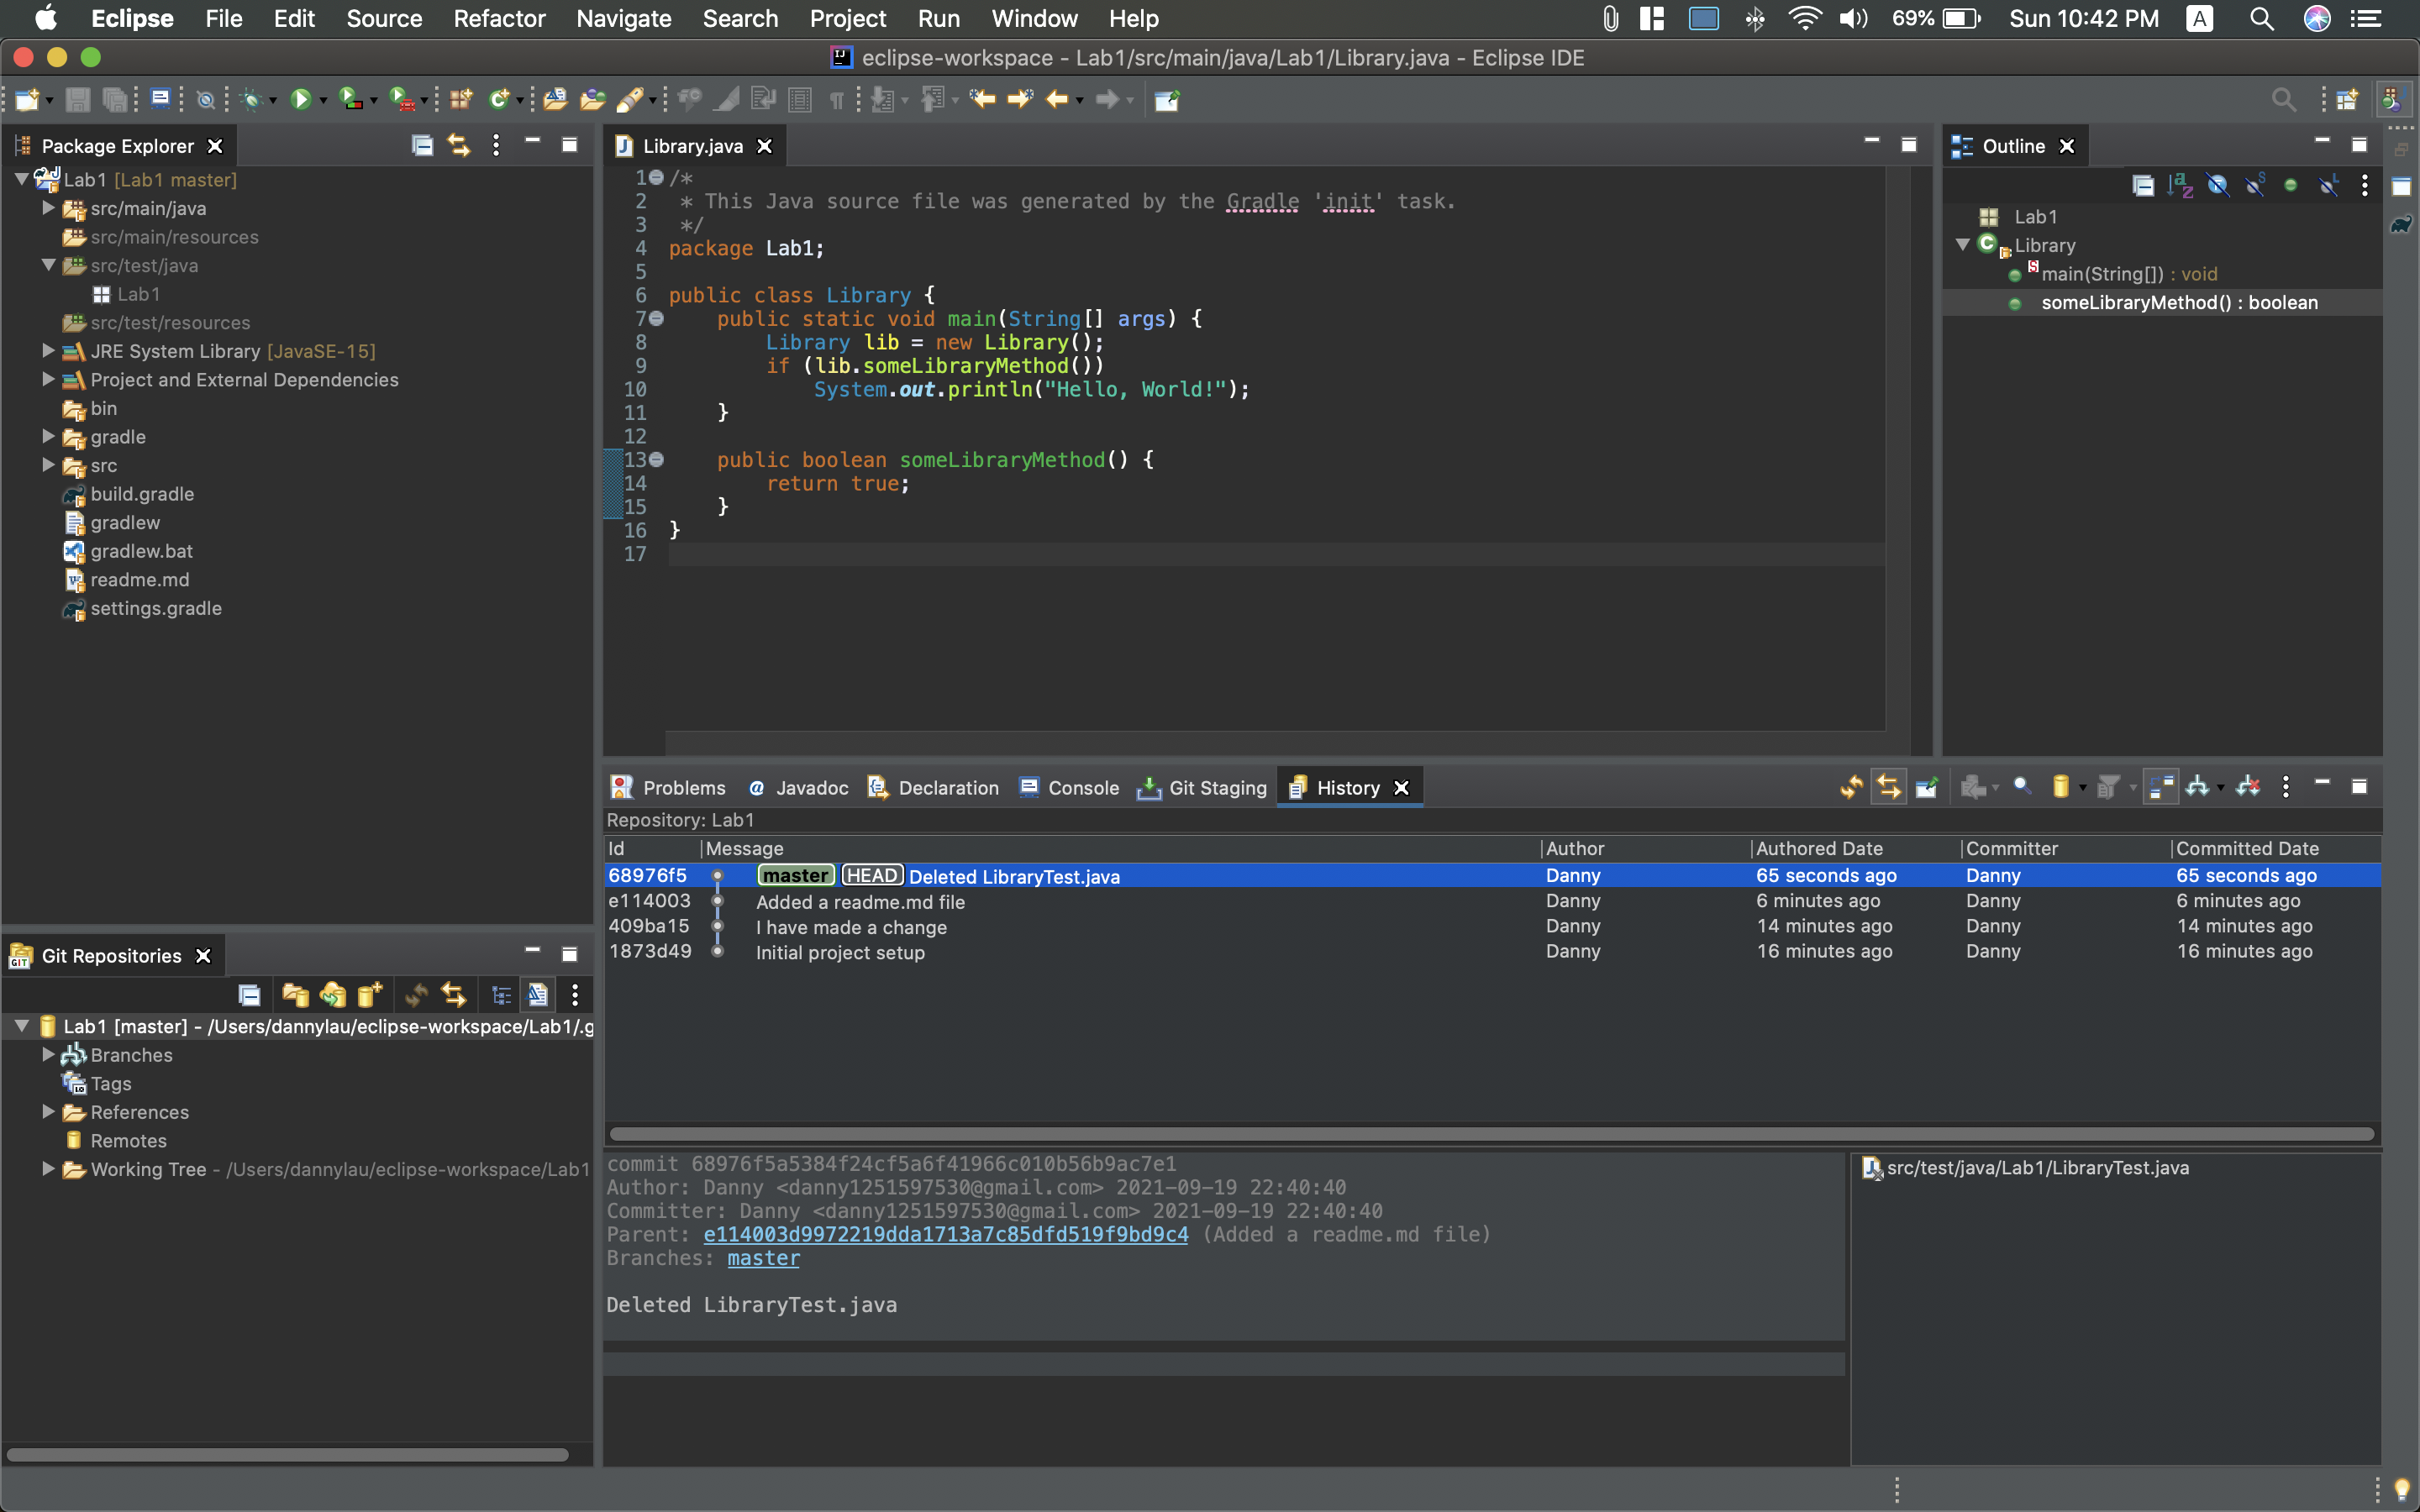The image size is (2420, 1512).
Task: Toggle Link with Editor in Package Explorer
Action: click(x=459, y=146)
